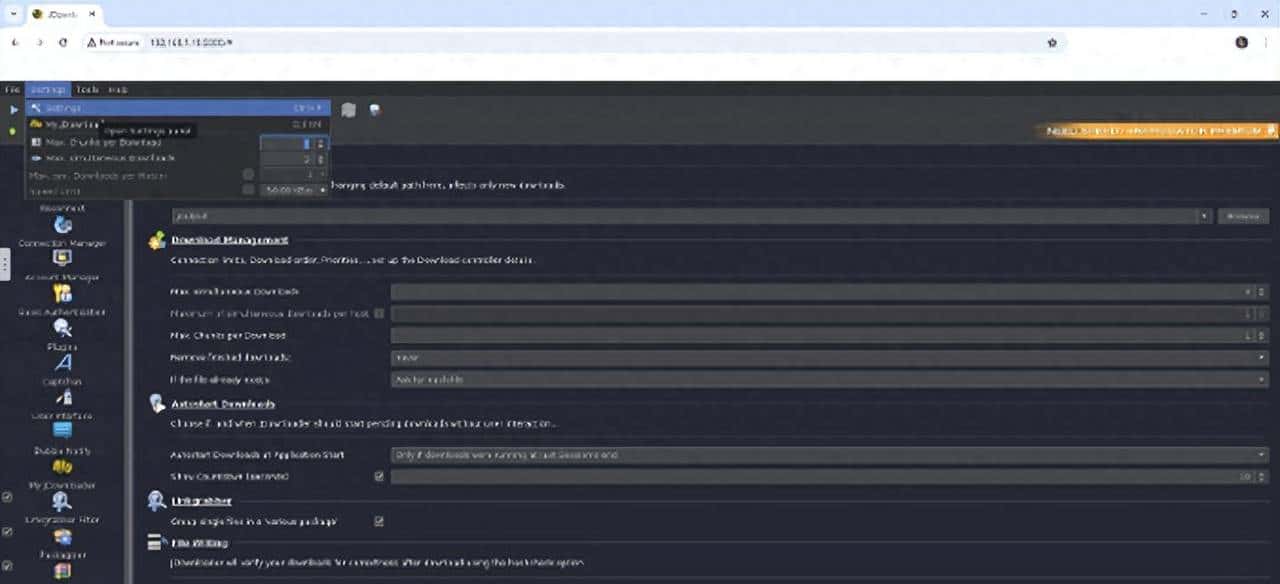This screenshot has height=584, width=1280.
Task: Open the If the file already exists dropdown
Action: coord(828,380)
